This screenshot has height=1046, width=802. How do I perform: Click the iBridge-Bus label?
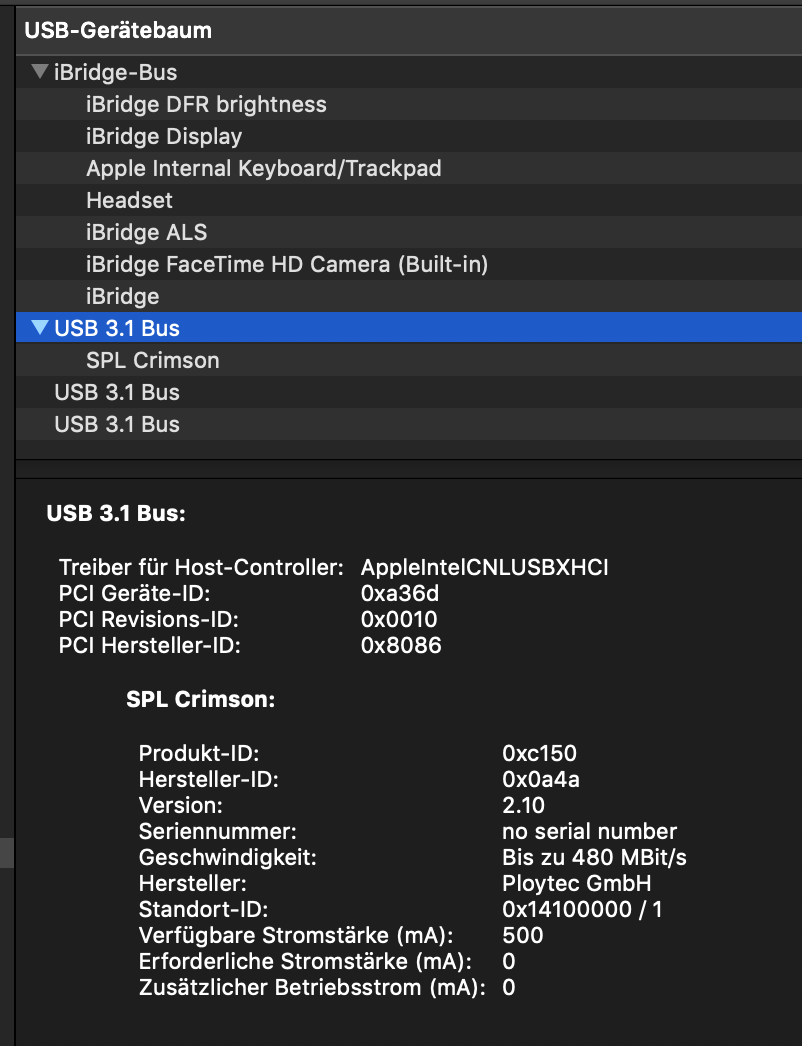point(116,72)
